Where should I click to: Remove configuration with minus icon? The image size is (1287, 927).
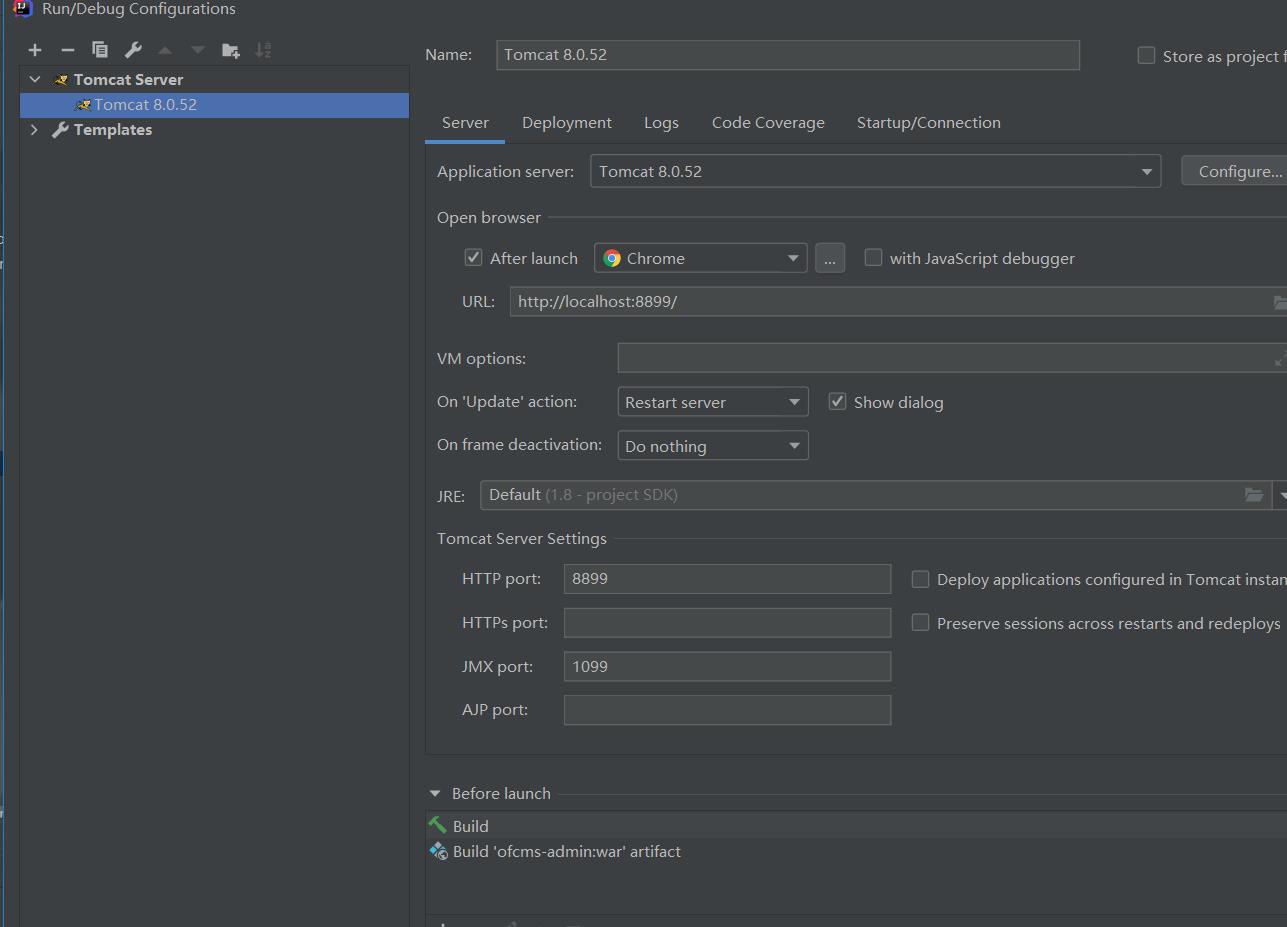(x=67, y=50)
